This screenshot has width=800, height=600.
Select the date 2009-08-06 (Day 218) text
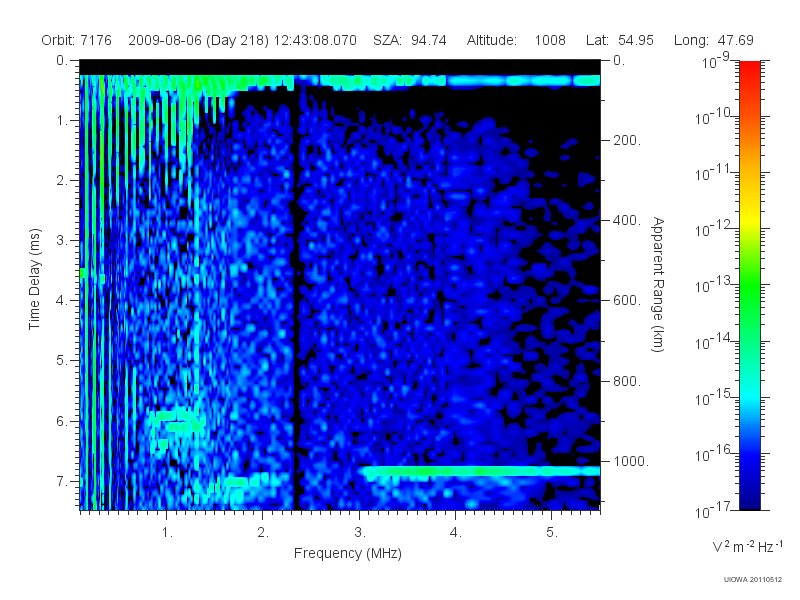pos(198,40)
